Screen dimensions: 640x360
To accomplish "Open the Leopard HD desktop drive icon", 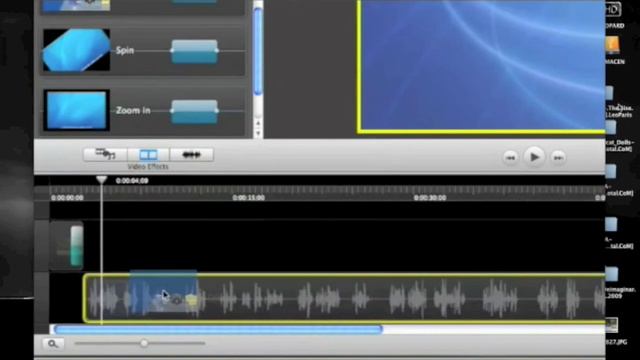I will click(x=613, y=9).
